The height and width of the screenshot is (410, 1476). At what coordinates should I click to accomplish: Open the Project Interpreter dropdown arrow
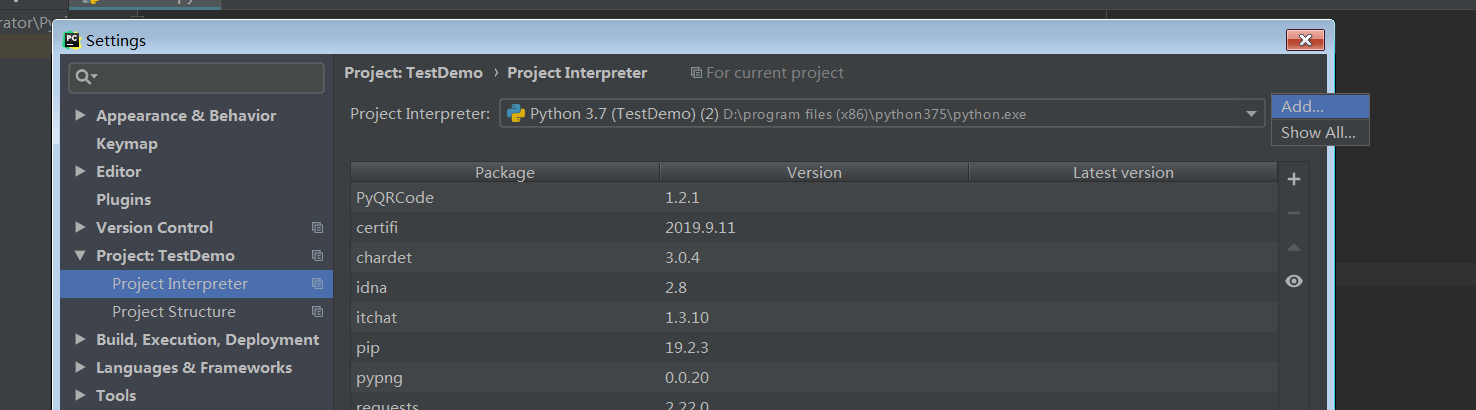pyautogui.click(x=1252, y=114)
